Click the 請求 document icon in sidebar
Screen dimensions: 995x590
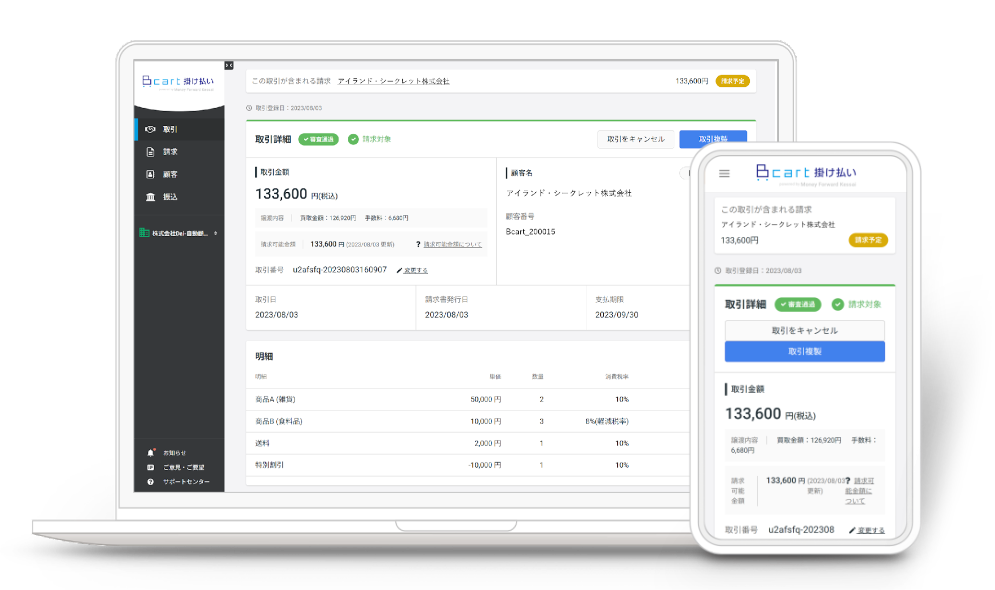[x=150, y=152]
